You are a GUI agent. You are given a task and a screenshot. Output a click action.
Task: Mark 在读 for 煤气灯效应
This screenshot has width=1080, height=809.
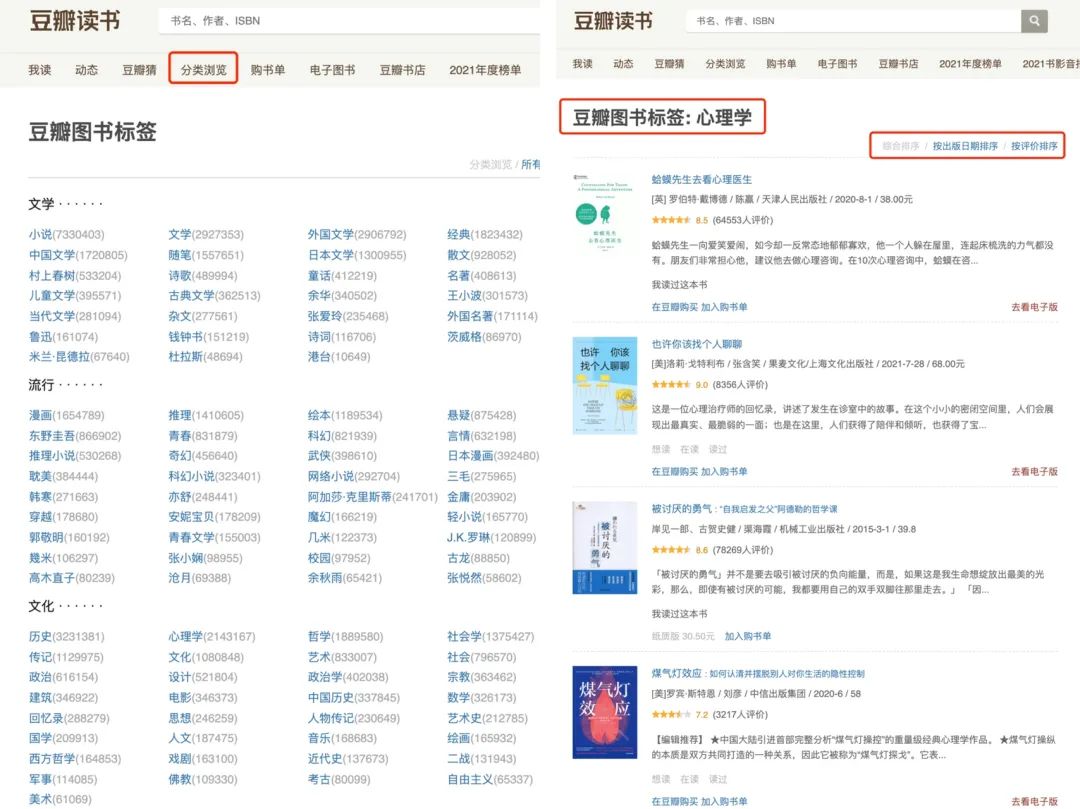click(689, 779)
